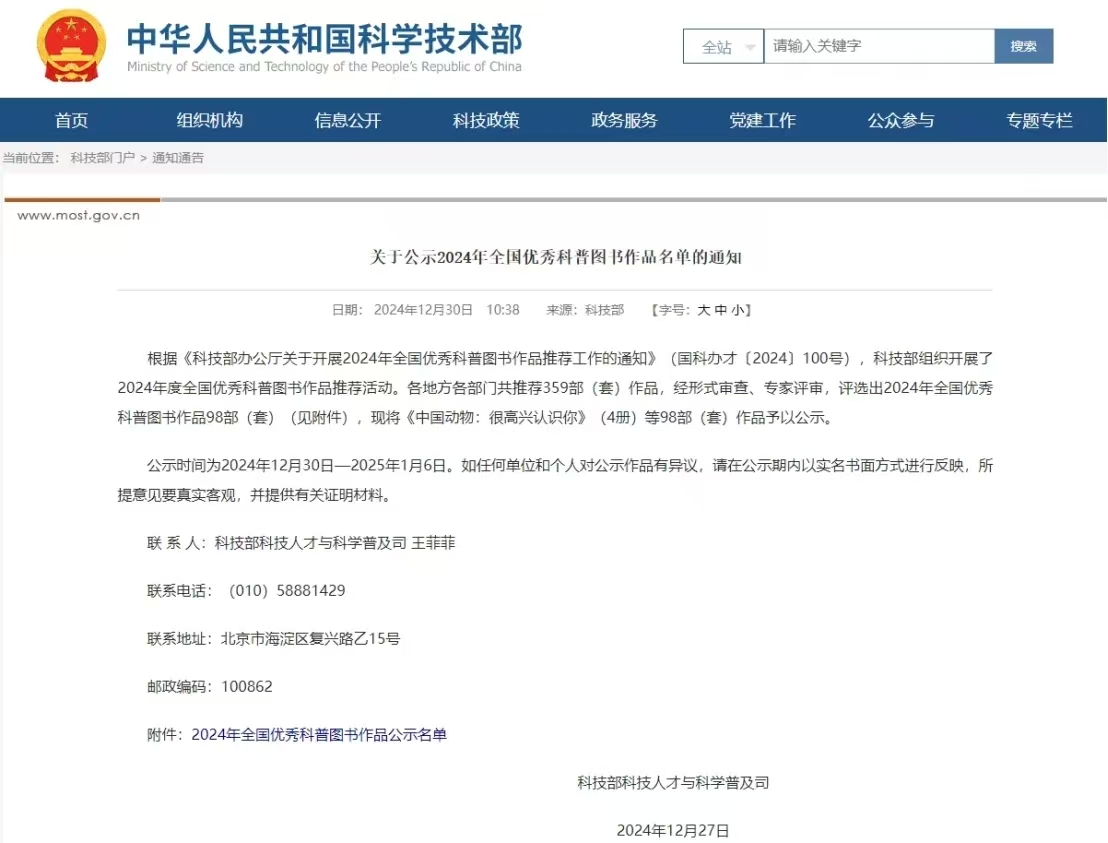This screenshot has height=843, width=1108.
Task: Open the 科技政策 navigation item
Action: [x=486, y=121]
